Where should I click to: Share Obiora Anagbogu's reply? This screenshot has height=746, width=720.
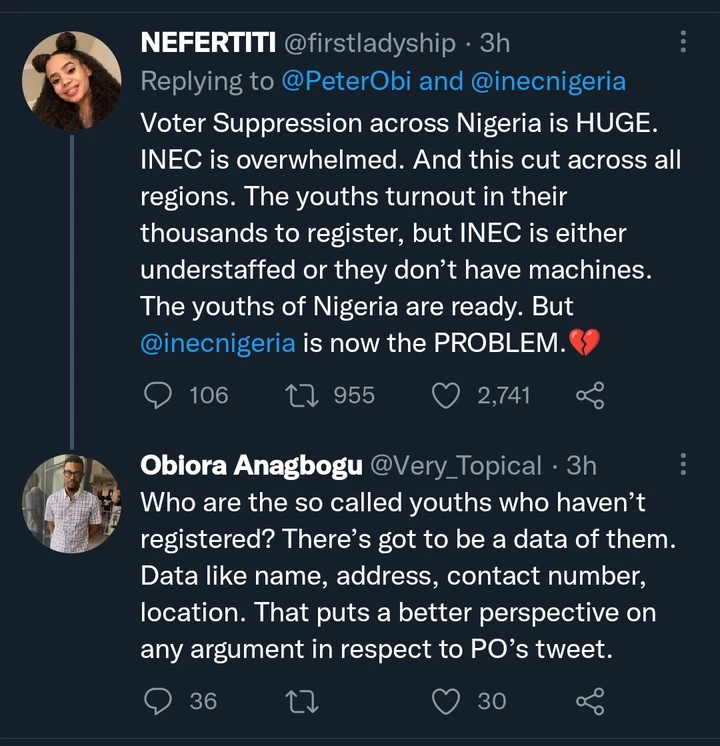tap(590, 701)
